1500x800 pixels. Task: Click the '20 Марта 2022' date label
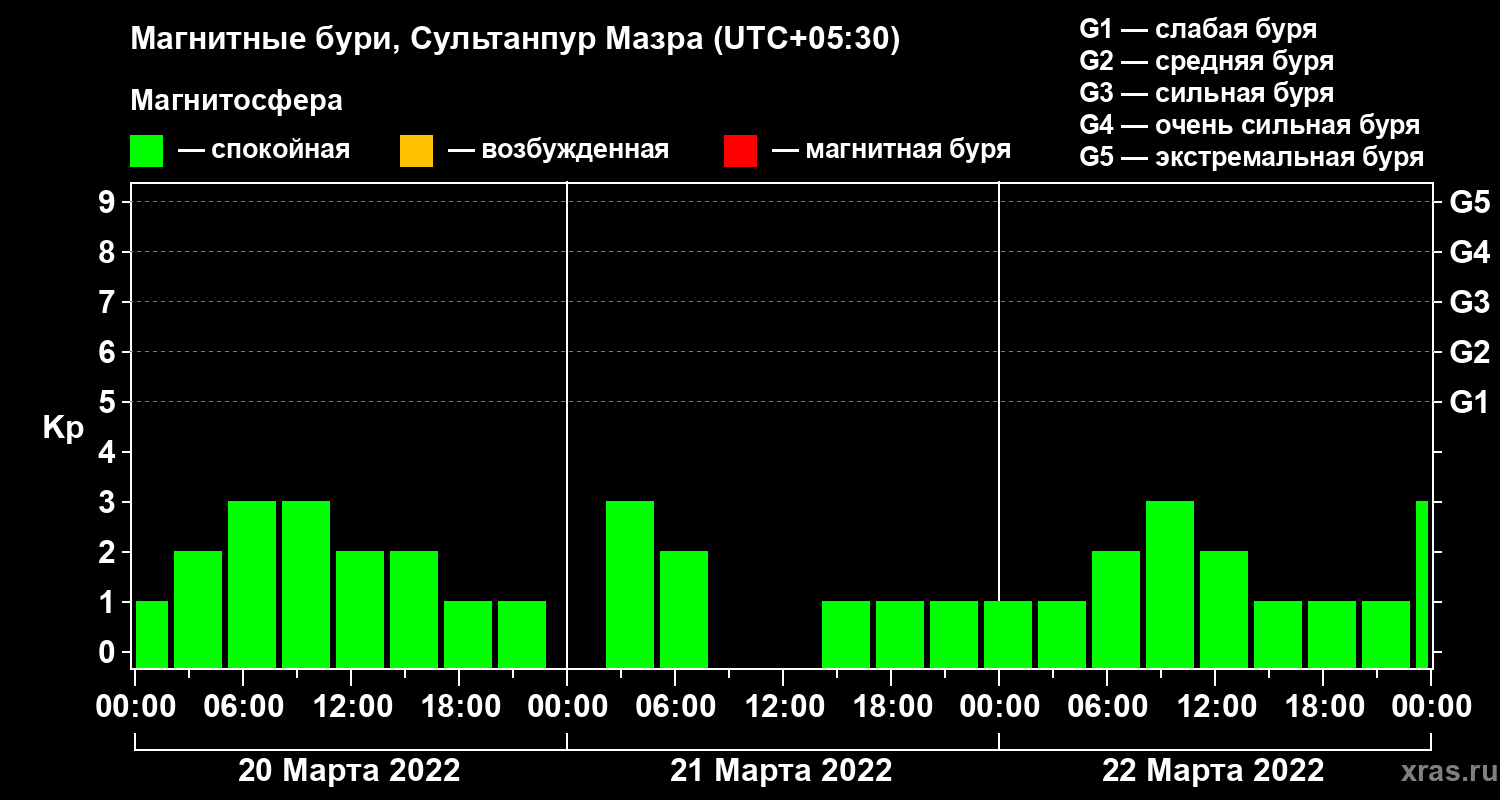[x=349, y=771]
